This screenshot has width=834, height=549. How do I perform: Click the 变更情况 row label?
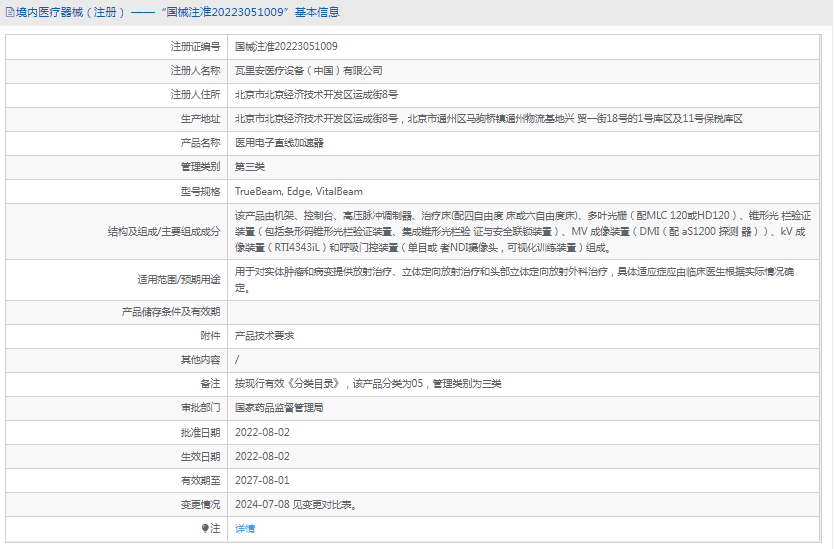click(201, 504)
